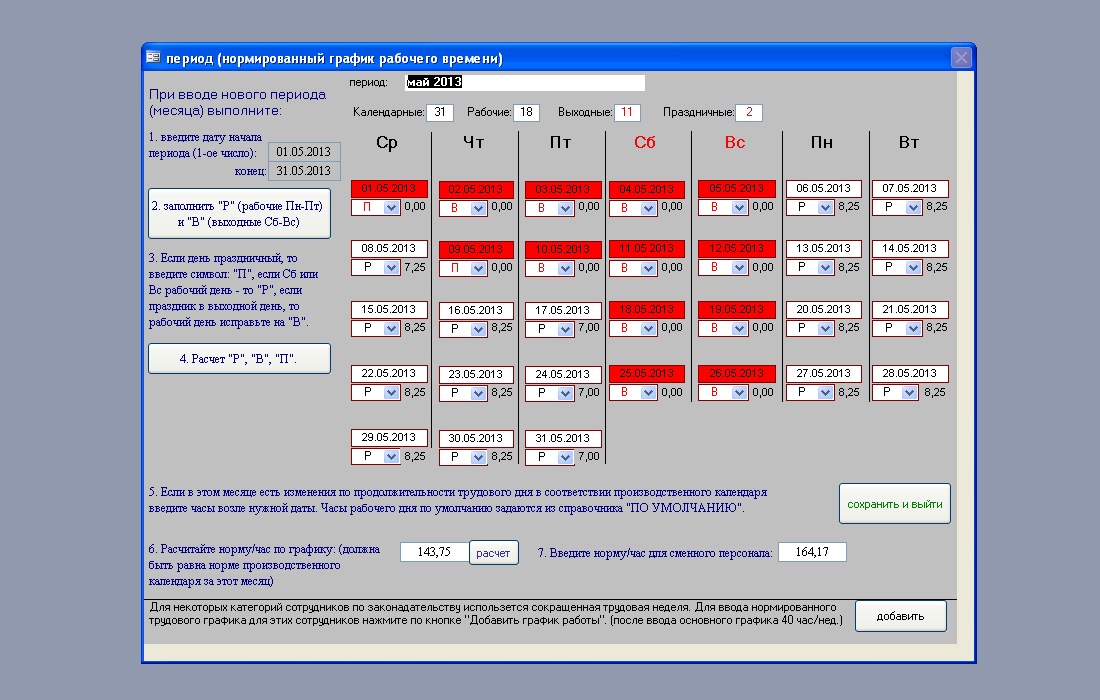
Task: Open the dropdown for date 18.05.2013
Action: (648, 328)
